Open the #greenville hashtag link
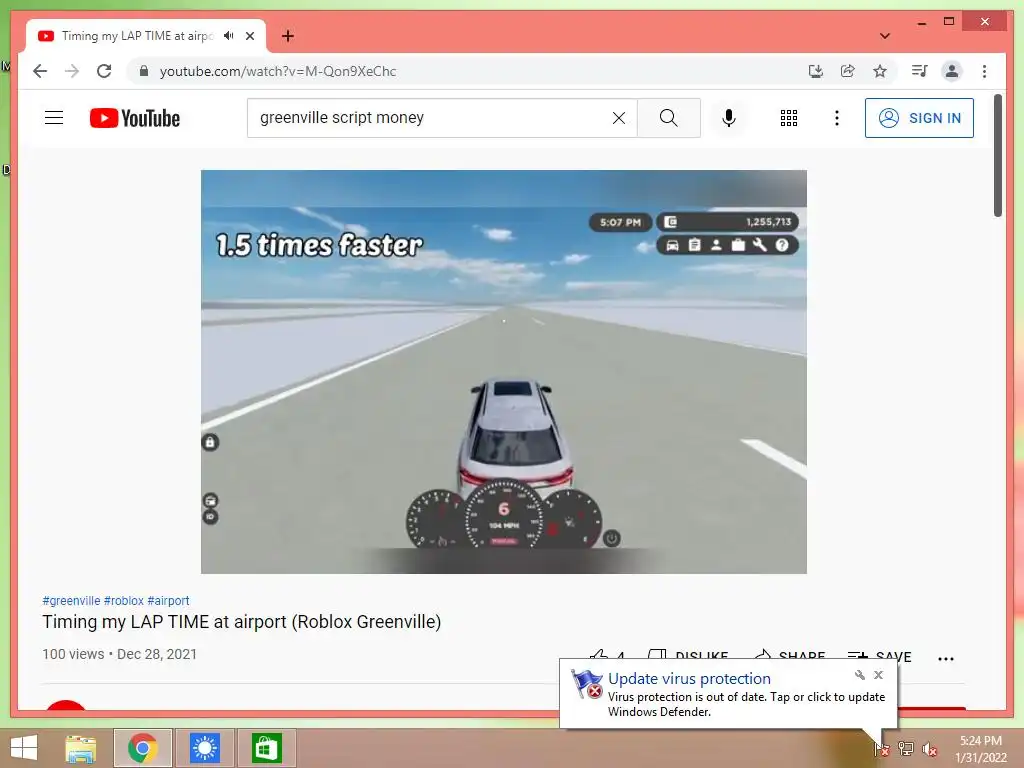1024x768 pixels. [71, 600]
